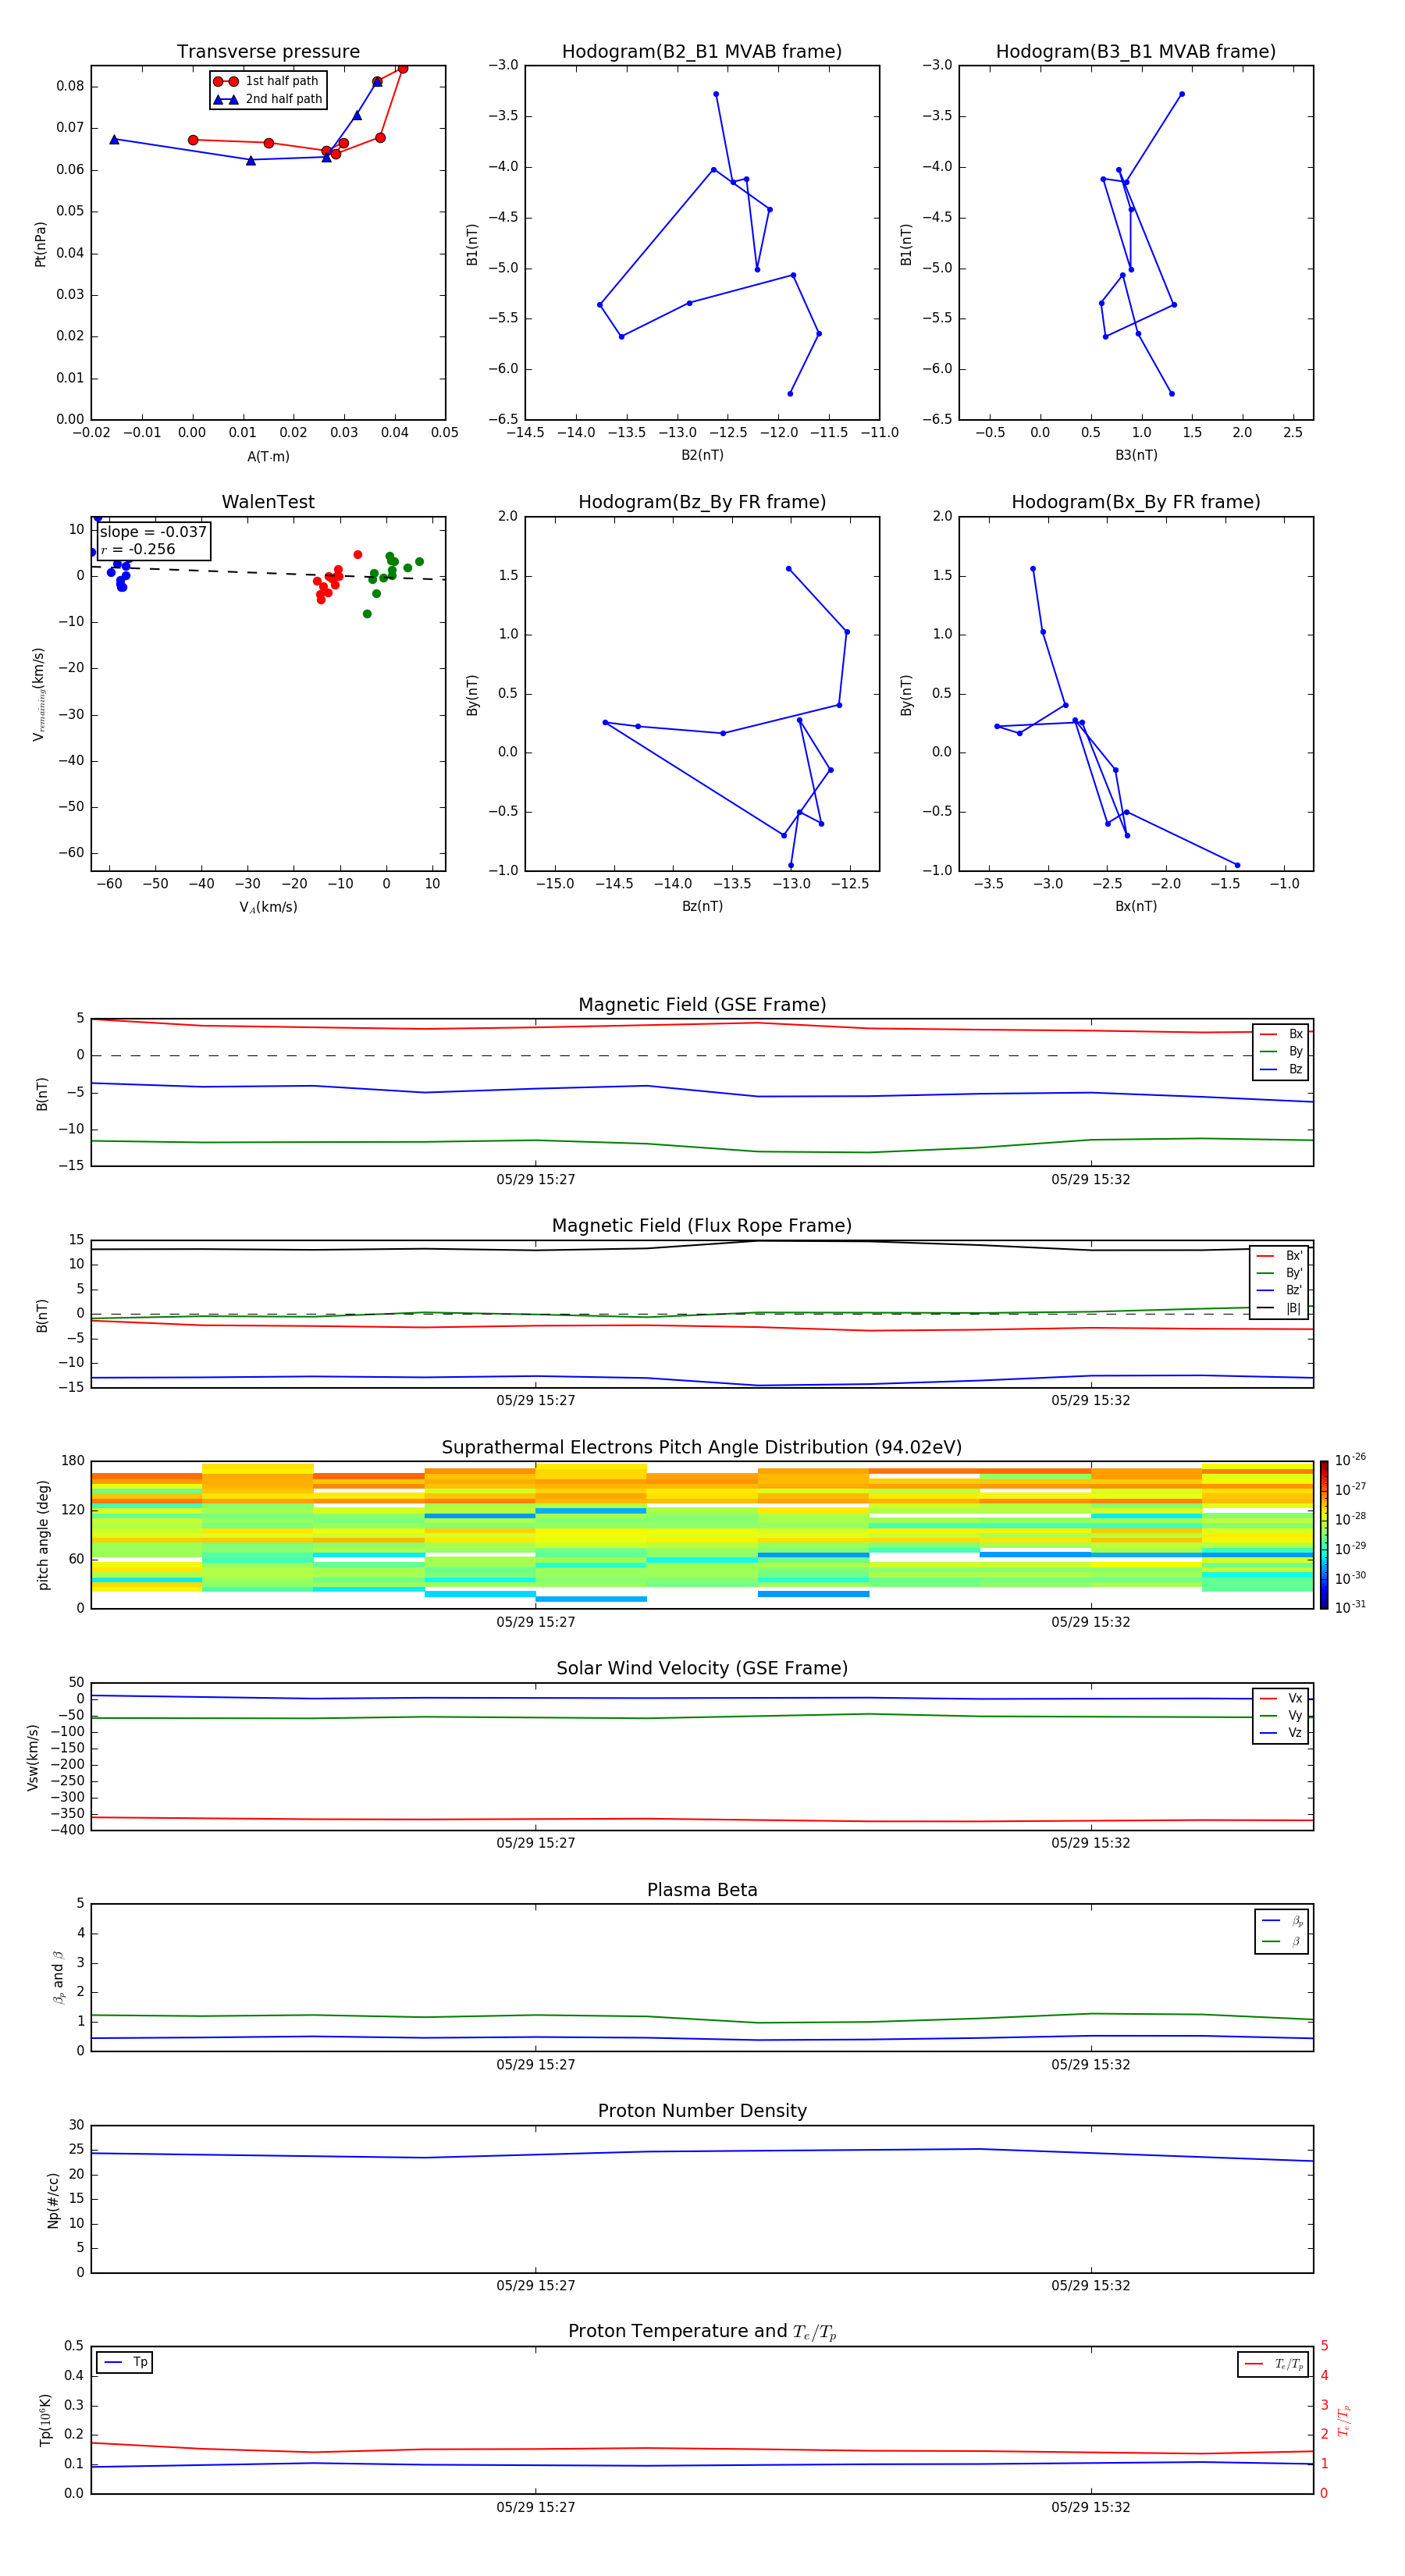Screen dimensions: 1405x2576
Task: Click the "Hodogram(Bz_By FR frame)" title
Action: click(702, 502)
